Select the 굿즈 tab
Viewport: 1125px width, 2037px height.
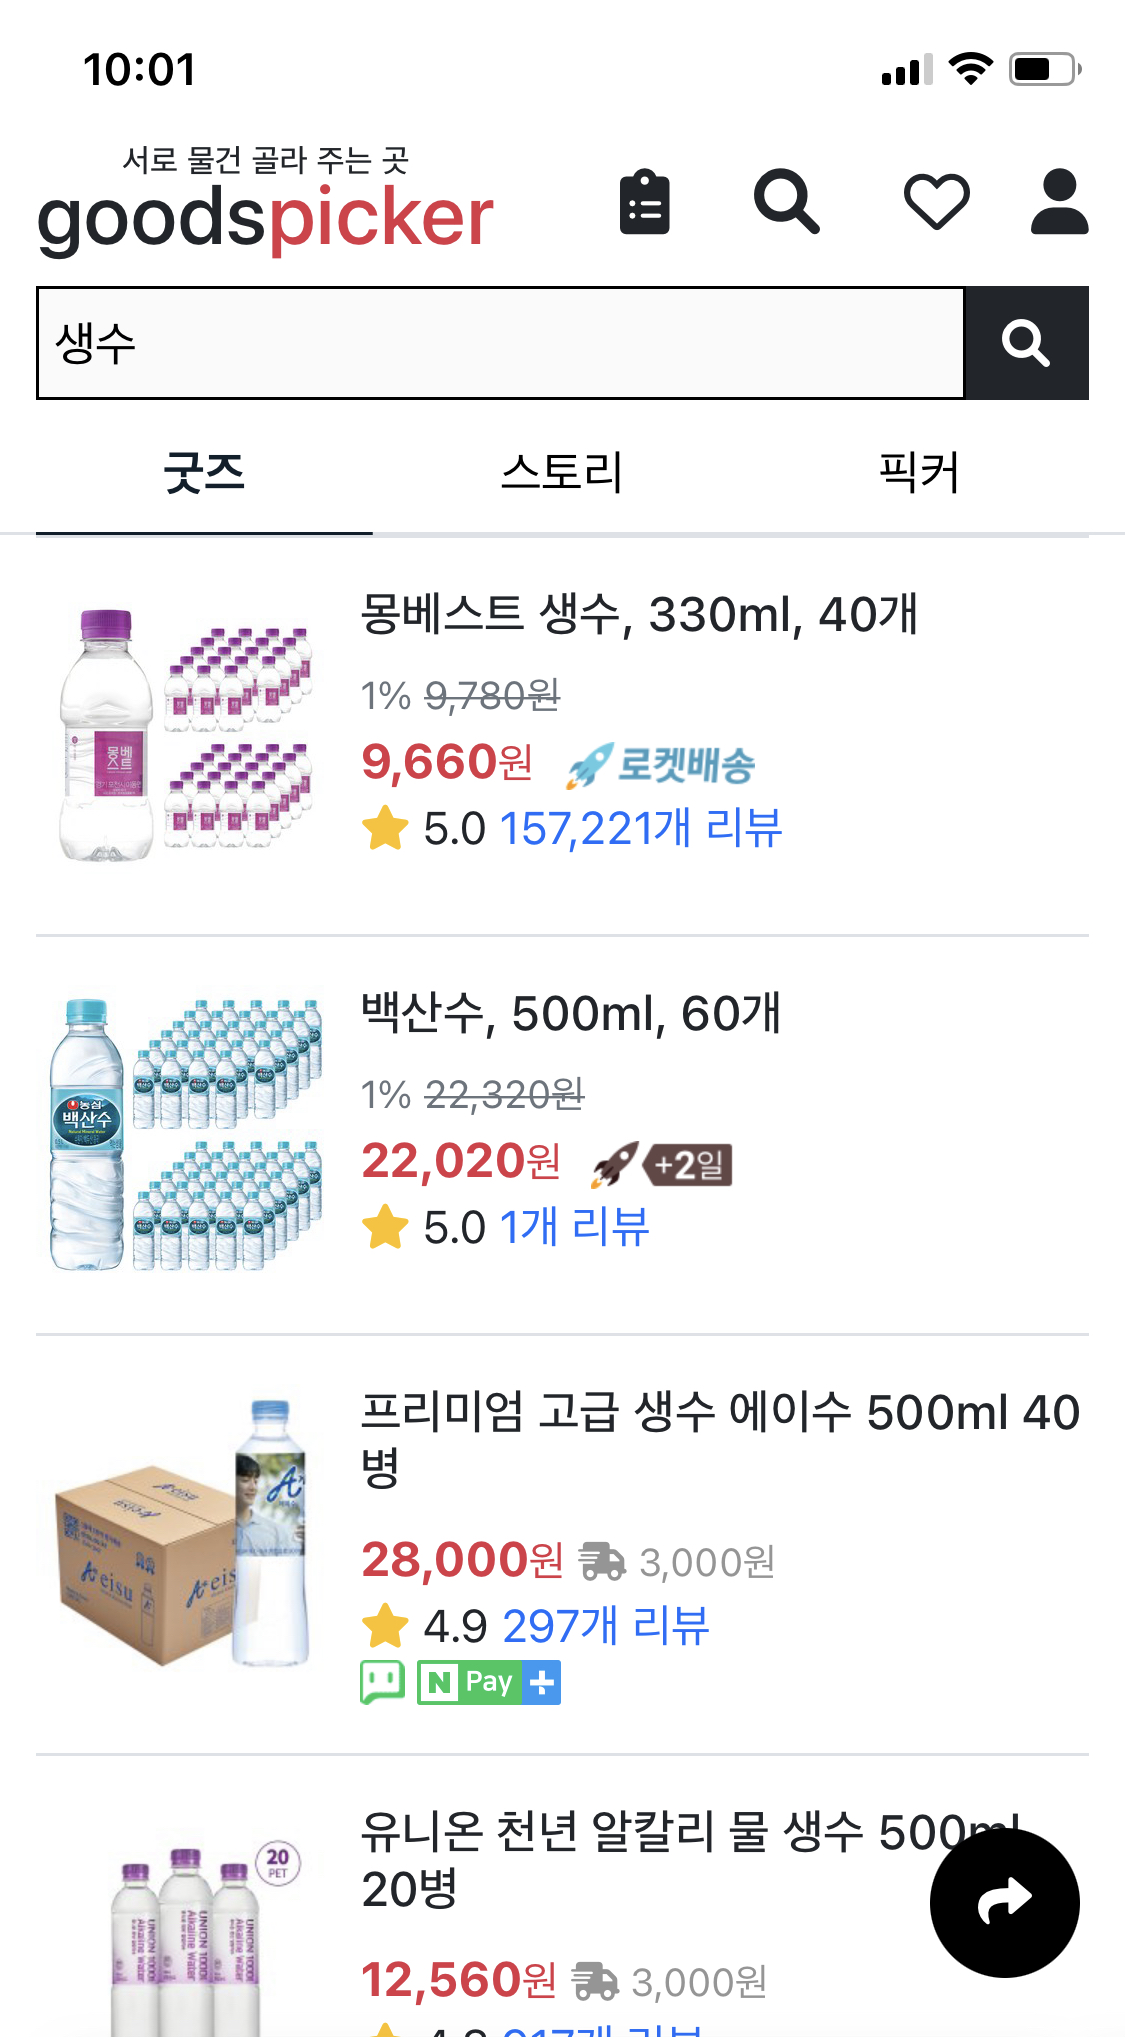tap(204, 473)
